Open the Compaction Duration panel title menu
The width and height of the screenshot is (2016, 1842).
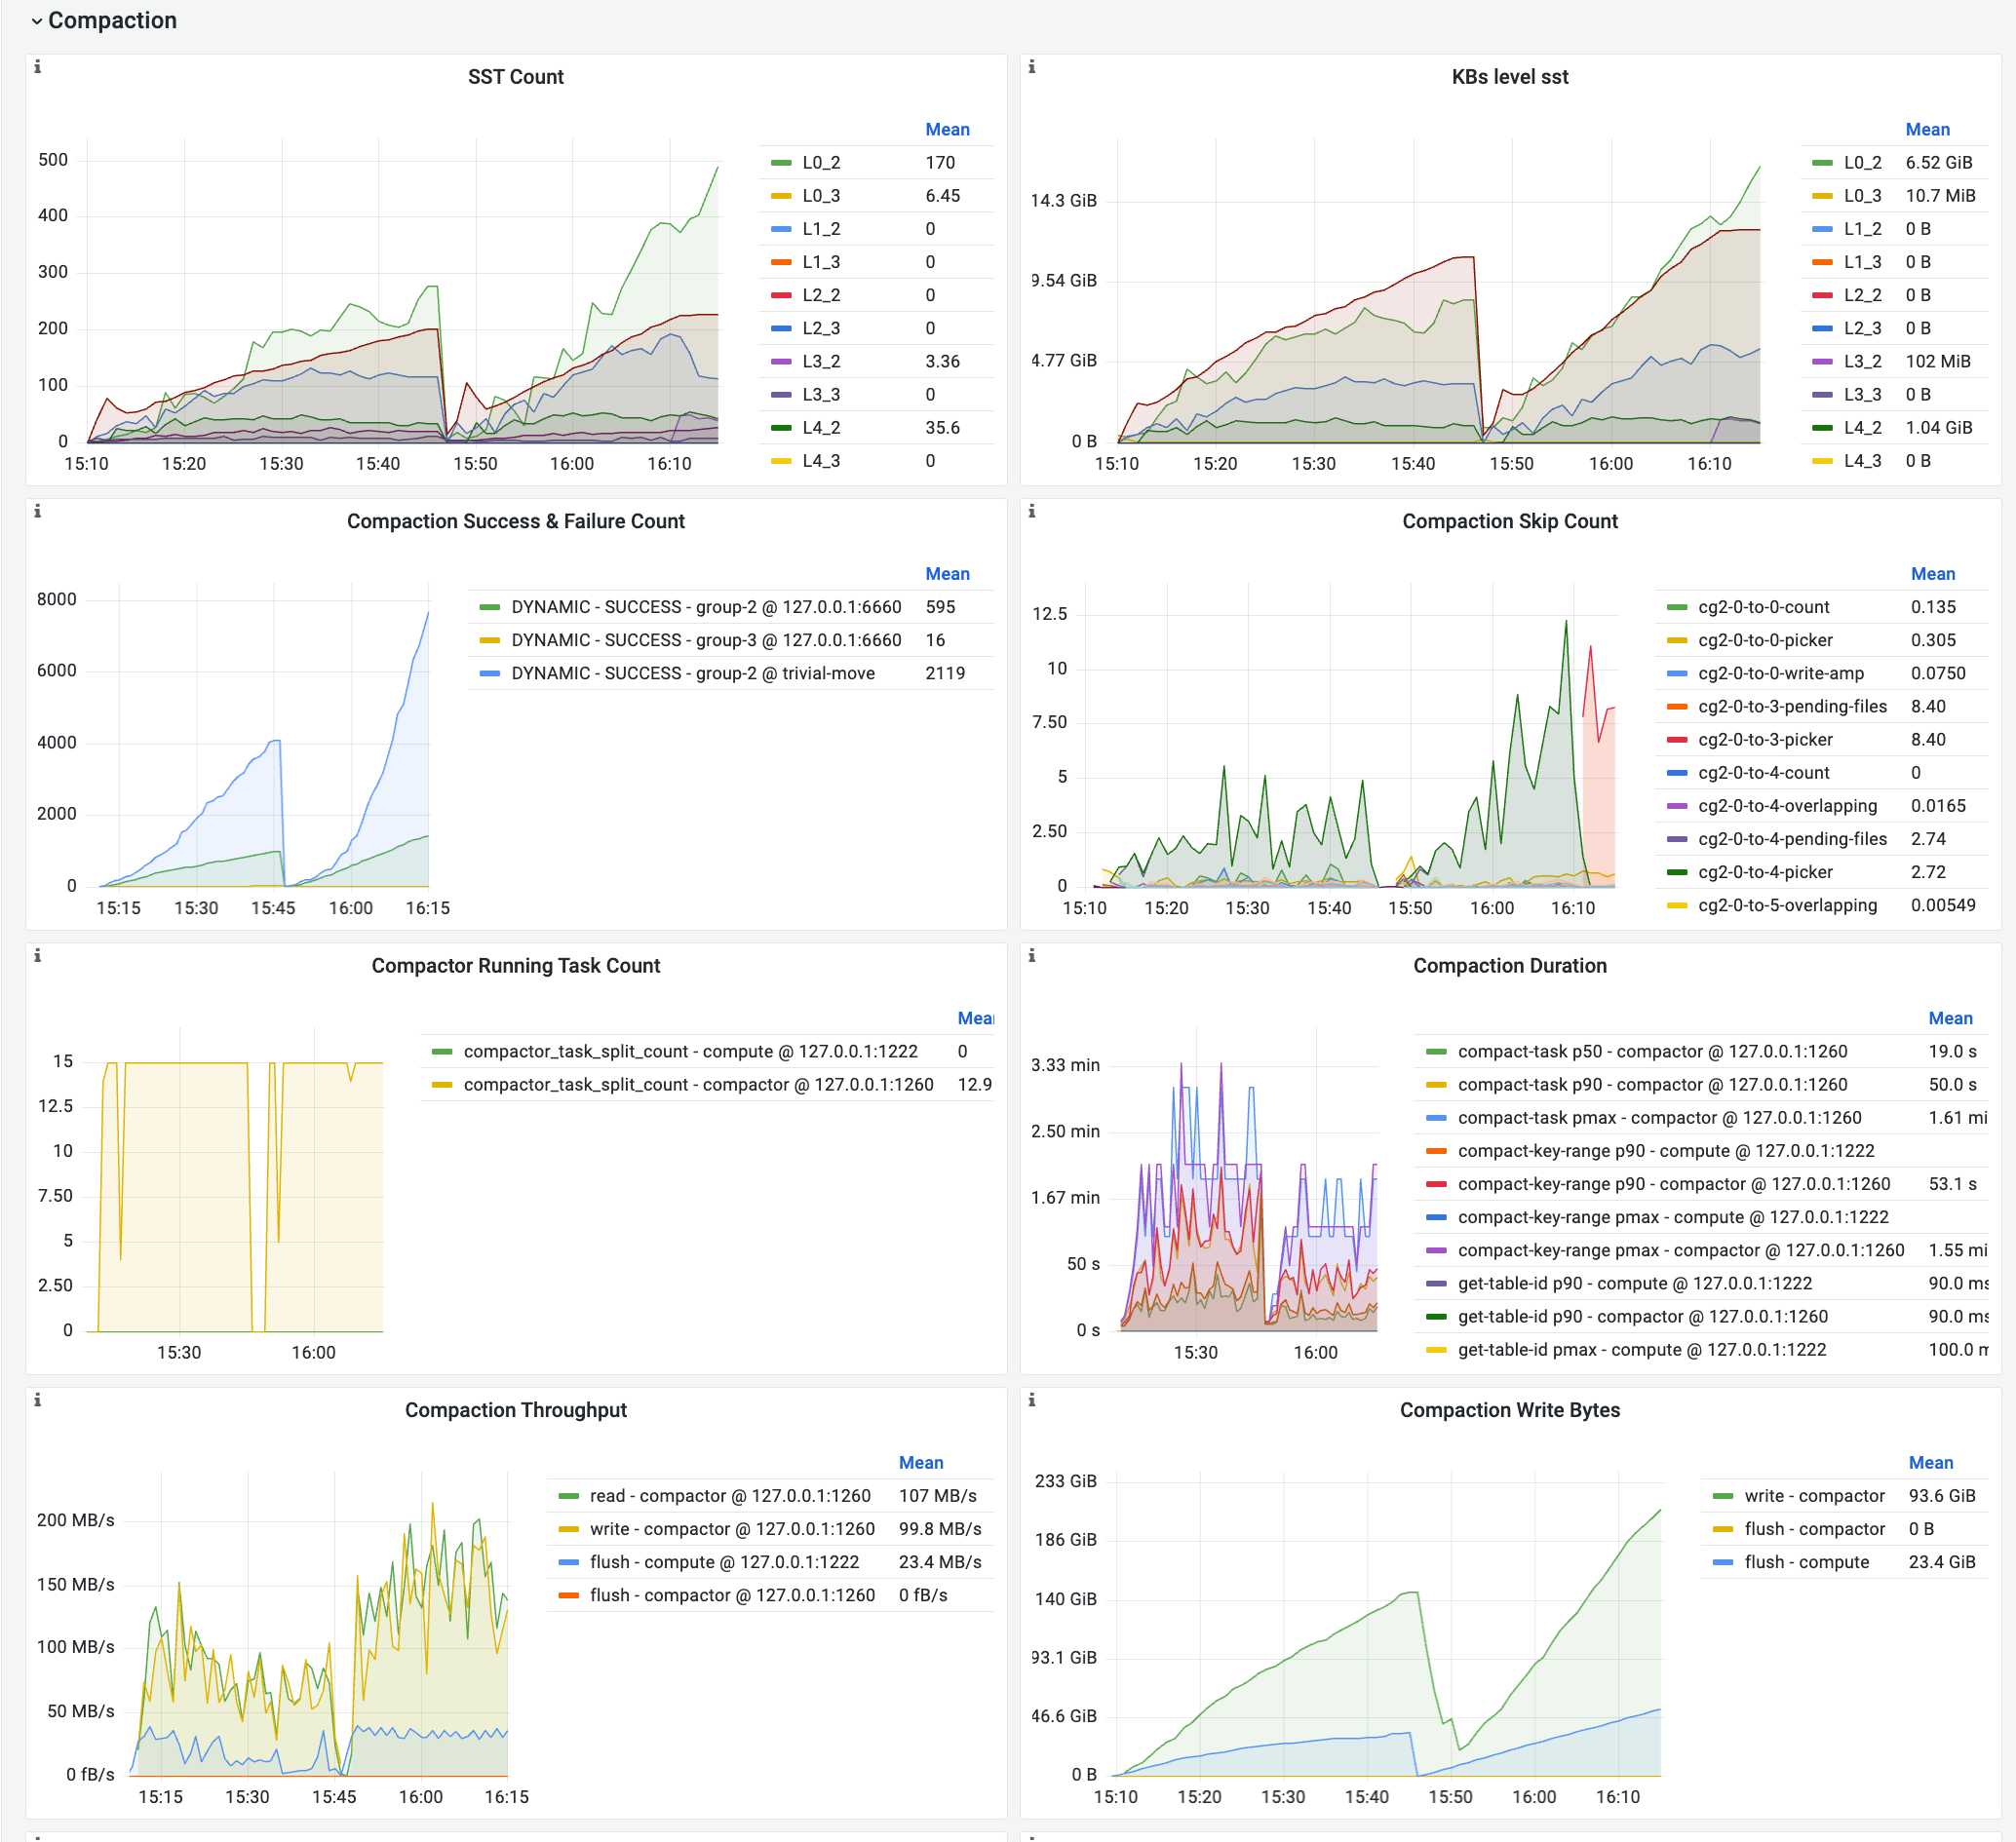(1509, 965)
